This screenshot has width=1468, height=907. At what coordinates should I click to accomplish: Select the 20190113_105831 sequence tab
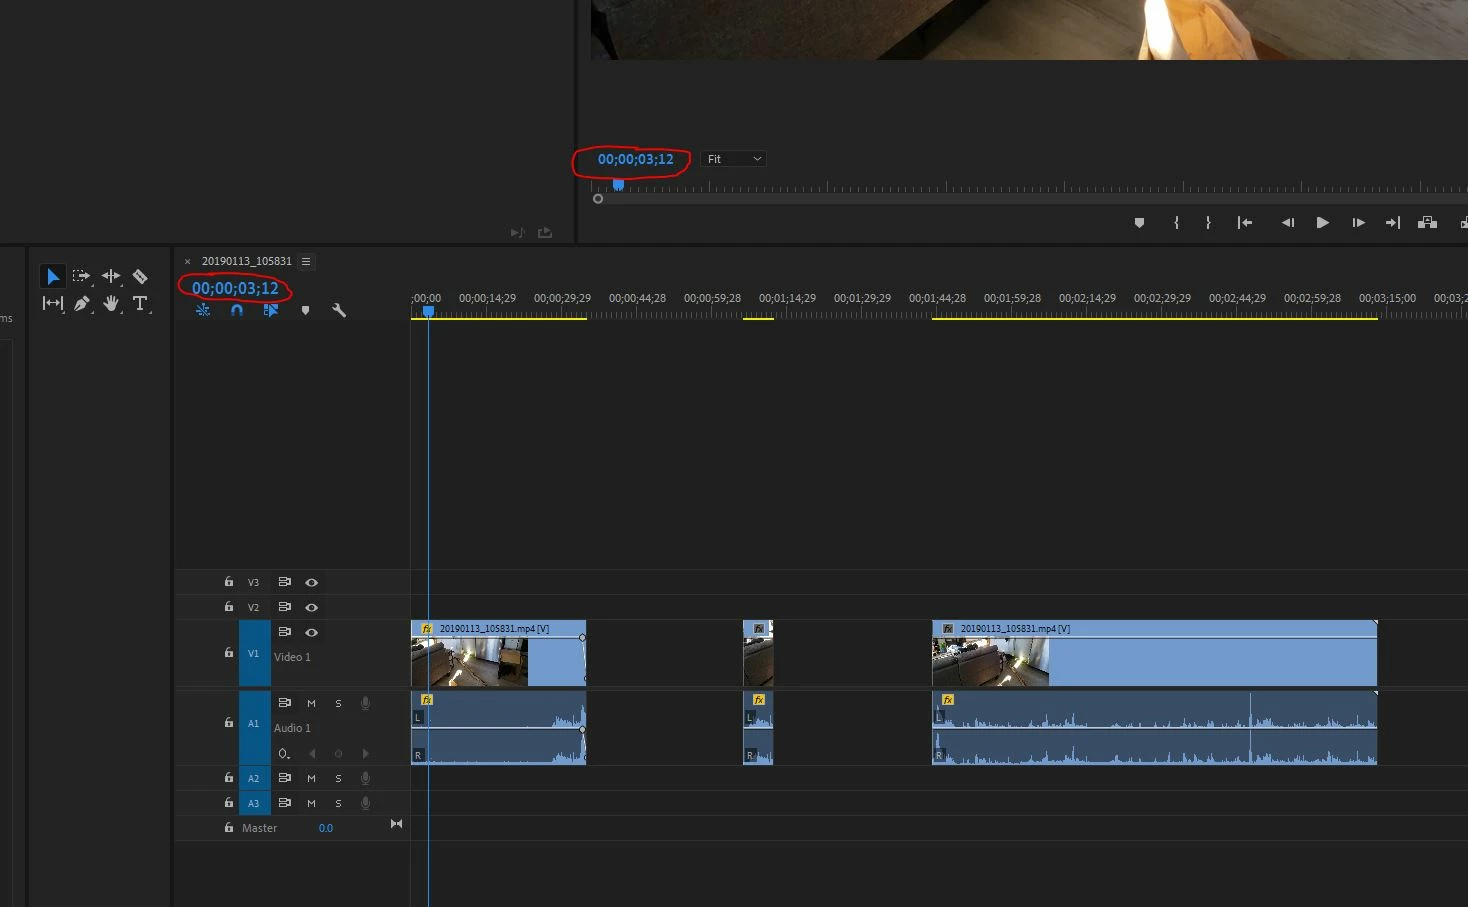246,261
